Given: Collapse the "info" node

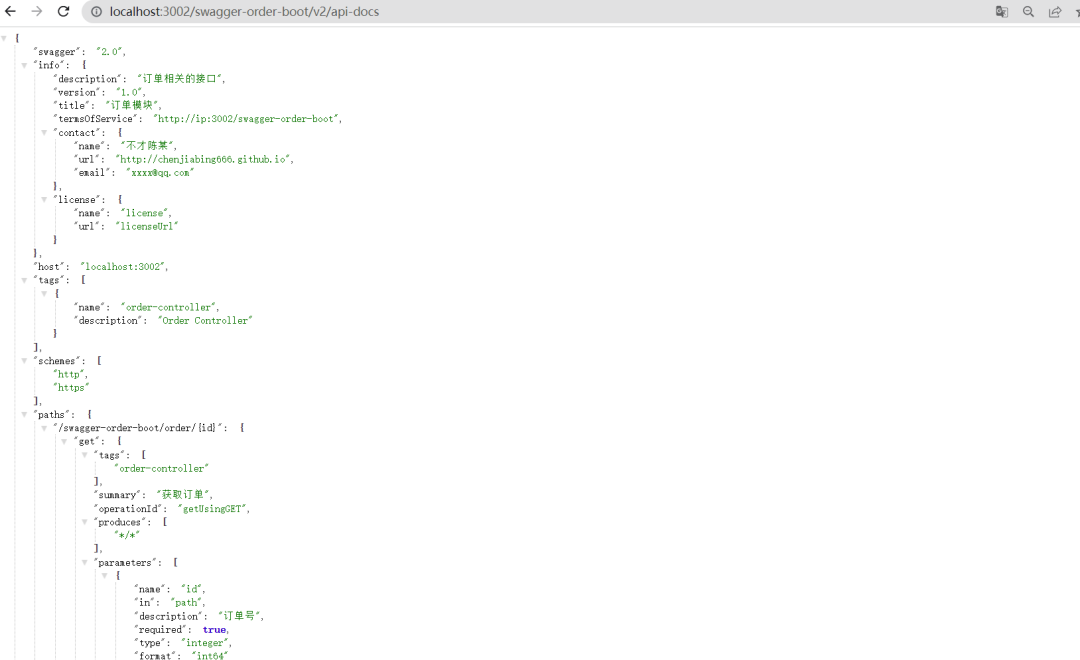Looking at the screenshot, I should (24, 65).
